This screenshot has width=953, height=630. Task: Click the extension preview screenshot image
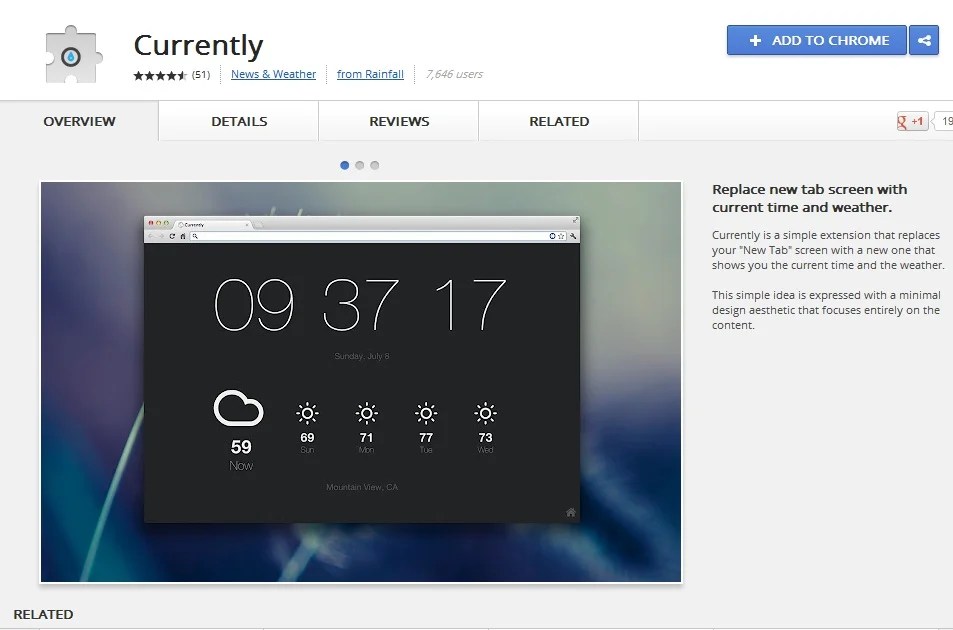[x=361, y=382]
